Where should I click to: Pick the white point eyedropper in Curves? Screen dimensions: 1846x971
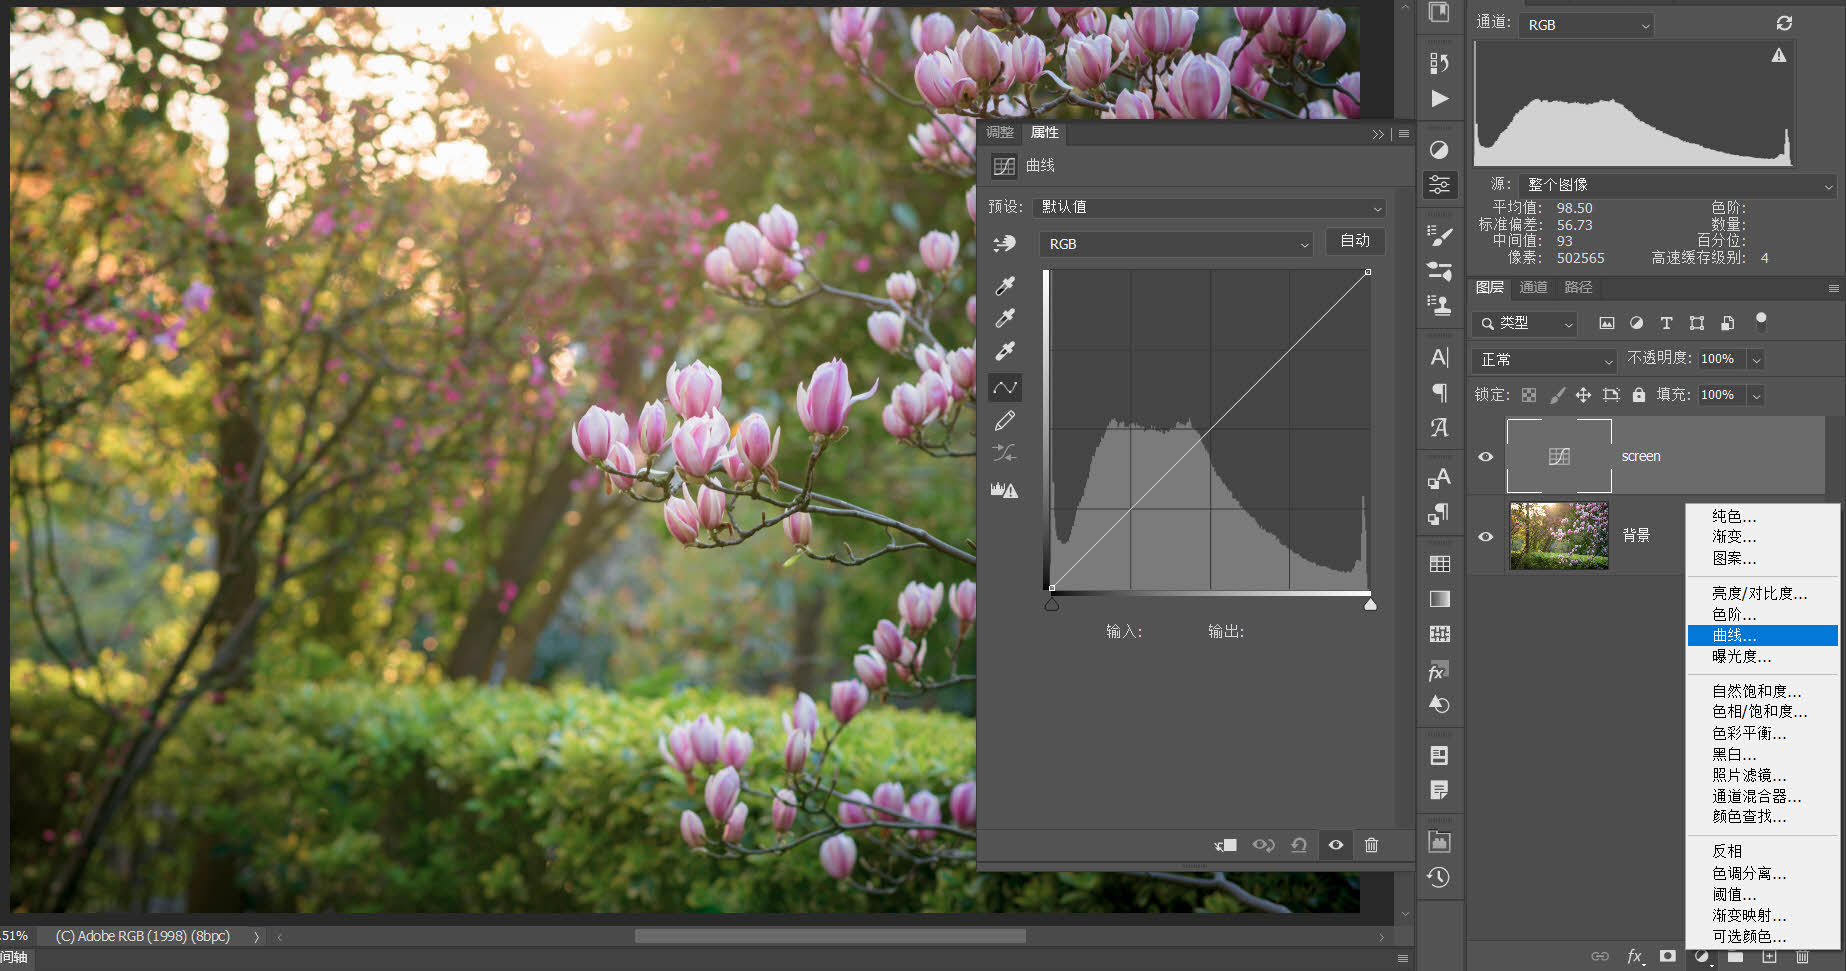1005,351
